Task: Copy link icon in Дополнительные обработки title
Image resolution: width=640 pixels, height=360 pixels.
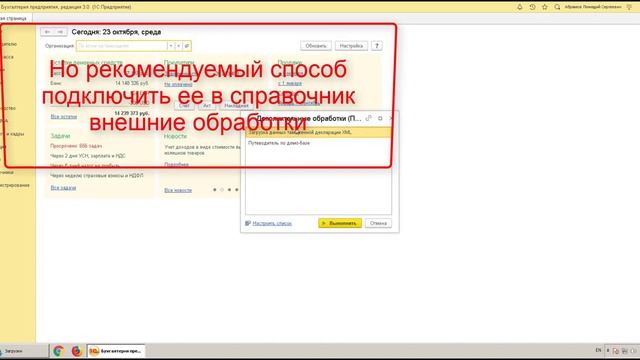Action: [369, 118]
